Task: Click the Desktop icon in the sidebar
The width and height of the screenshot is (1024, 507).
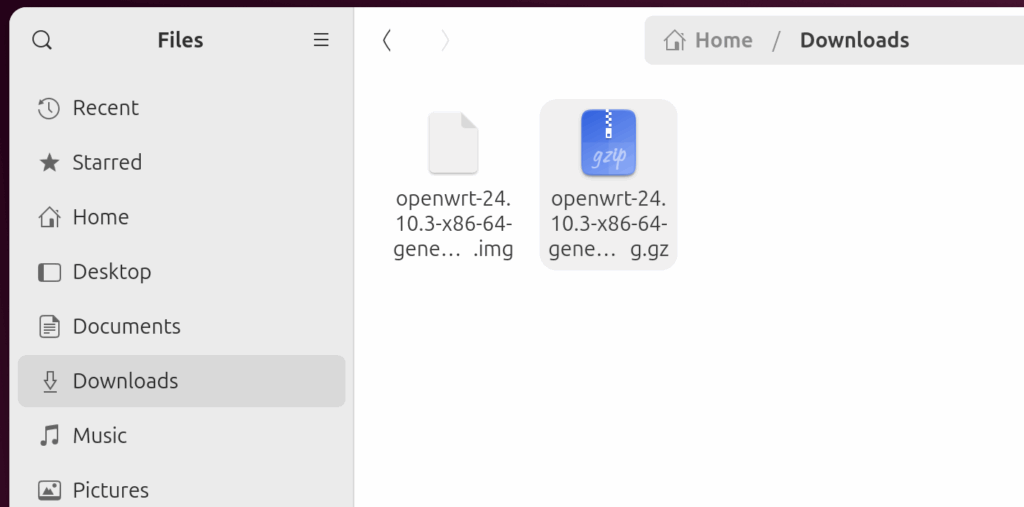Action: (48, 272)
